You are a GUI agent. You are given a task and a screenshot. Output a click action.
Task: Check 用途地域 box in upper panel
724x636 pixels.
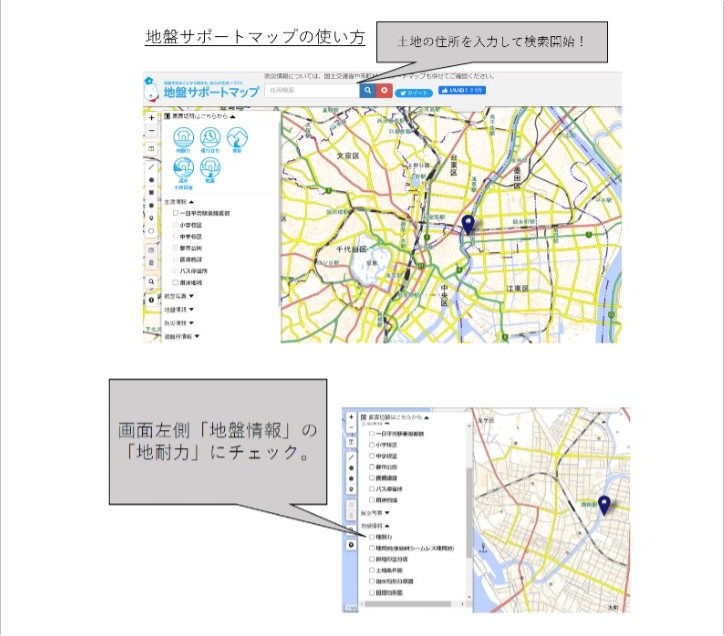point(175,282)
